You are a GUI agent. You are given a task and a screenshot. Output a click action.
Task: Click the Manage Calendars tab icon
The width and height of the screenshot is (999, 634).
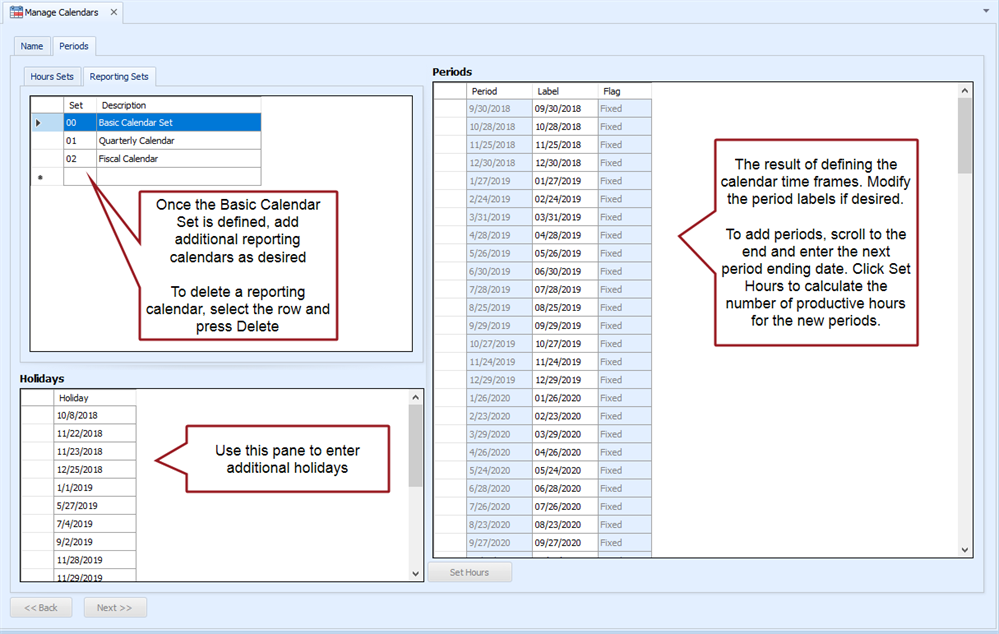point(16,13)
